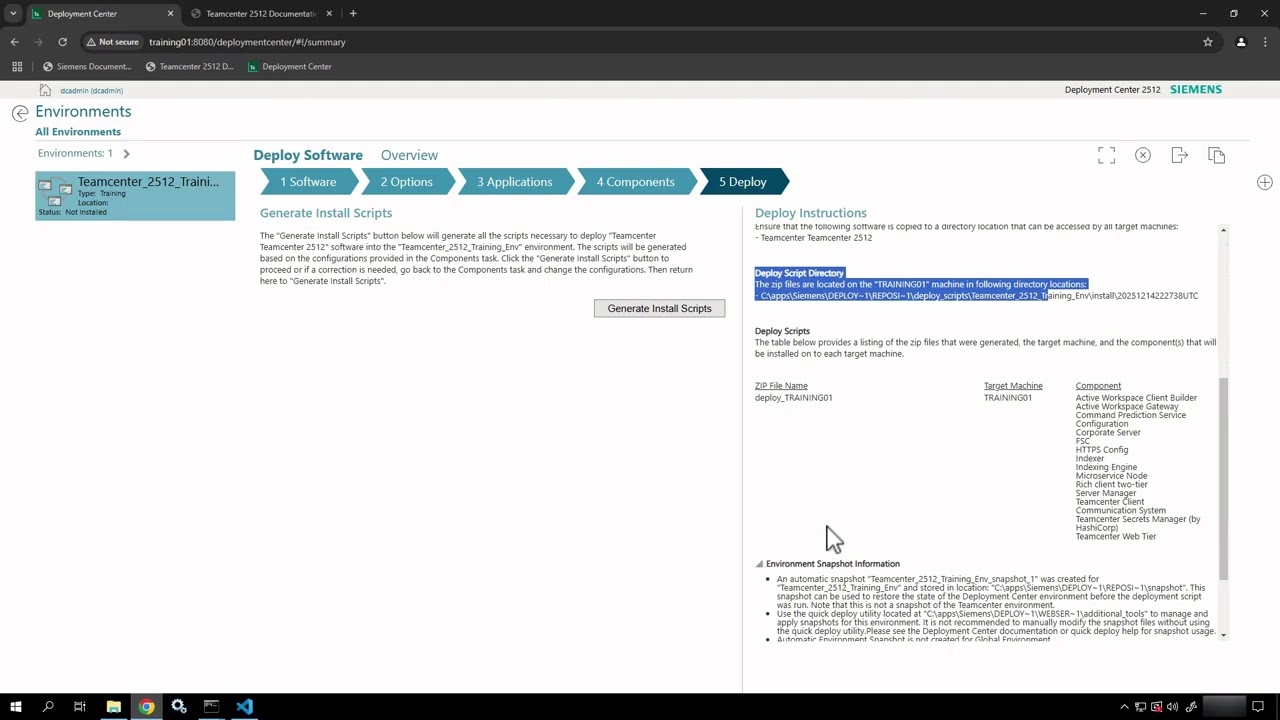This screenshot has width=1280, height=720.
Task: Add new environment with circled plus icon
Action: pos(1265,182)
